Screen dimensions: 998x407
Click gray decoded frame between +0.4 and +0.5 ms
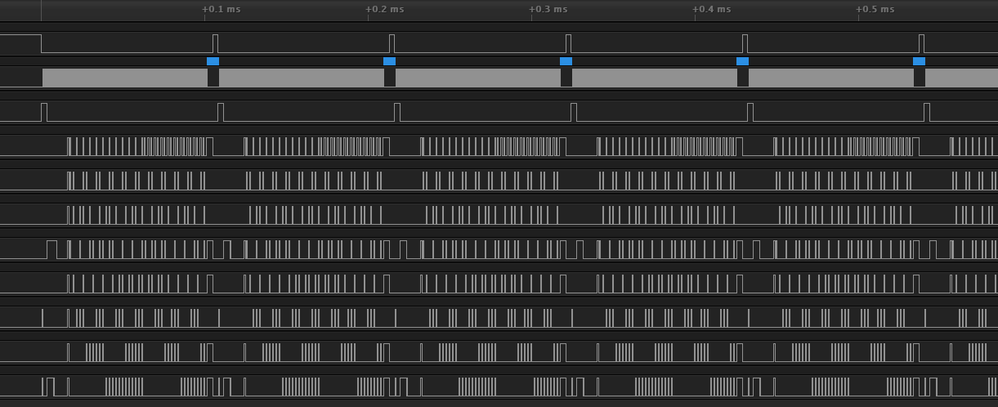[831, 78]
